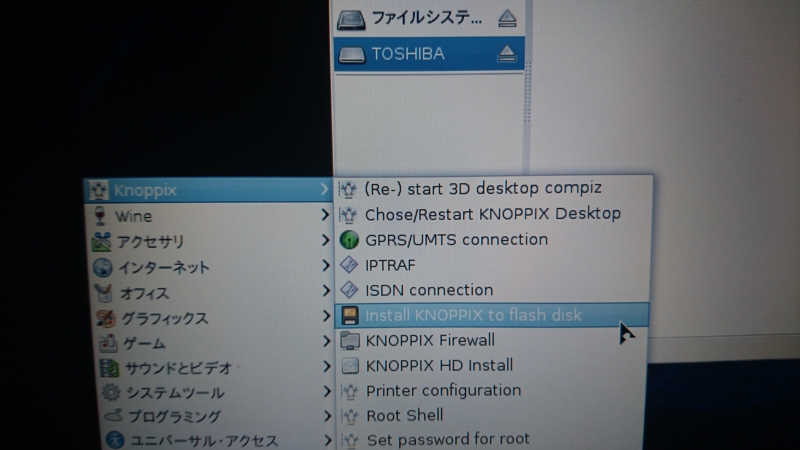This screenshot has height=450, width=800.
Task: Click the Set password for root icon
Action: (351, 440)
